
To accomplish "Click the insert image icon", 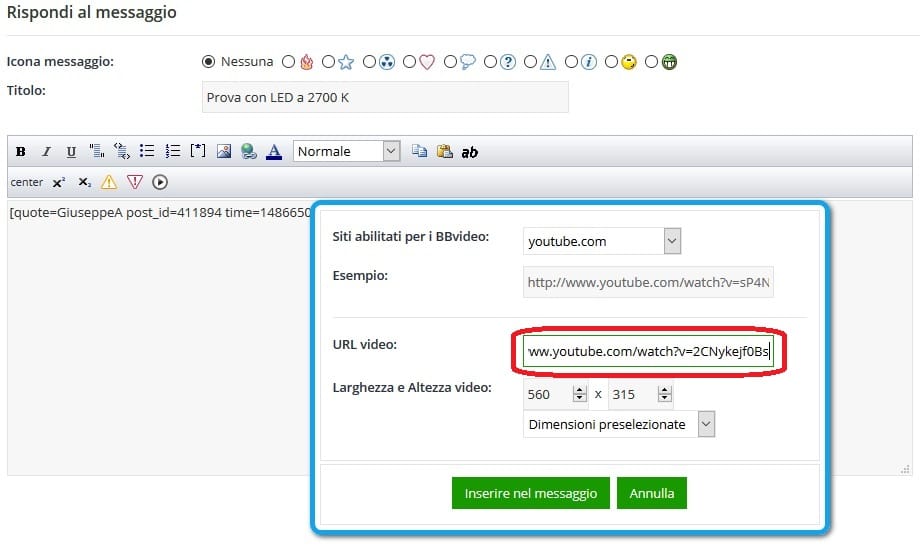I will tap(224, 151).
